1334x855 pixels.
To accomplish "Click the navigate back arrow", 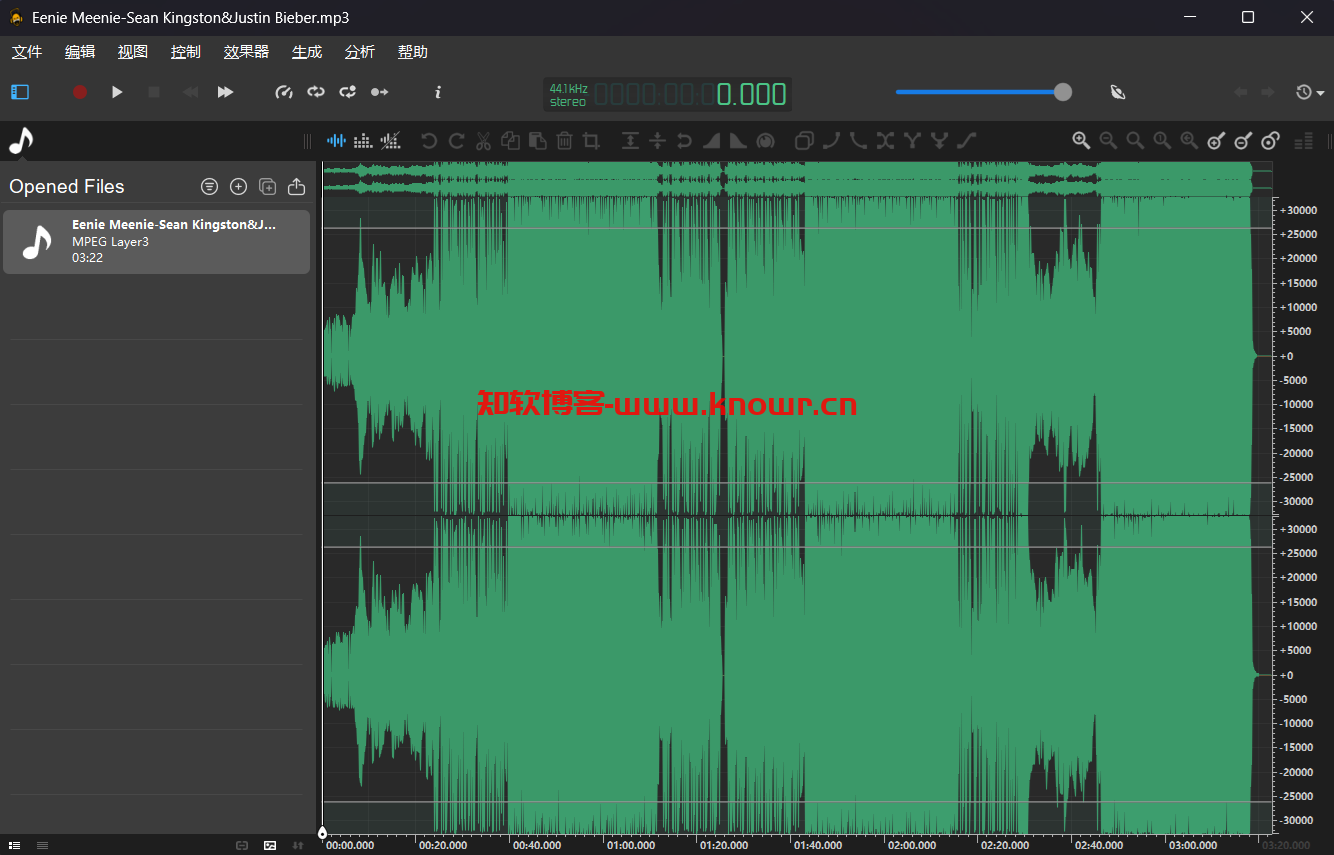I will point(1241,92).
